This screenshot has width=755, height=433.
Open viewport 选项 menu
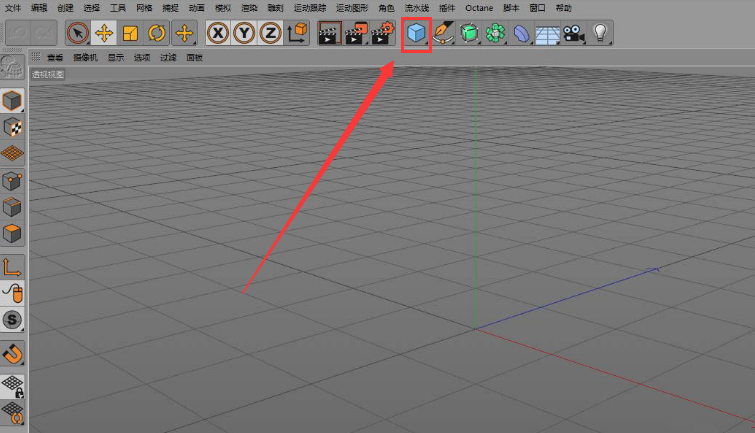[142, 58]
